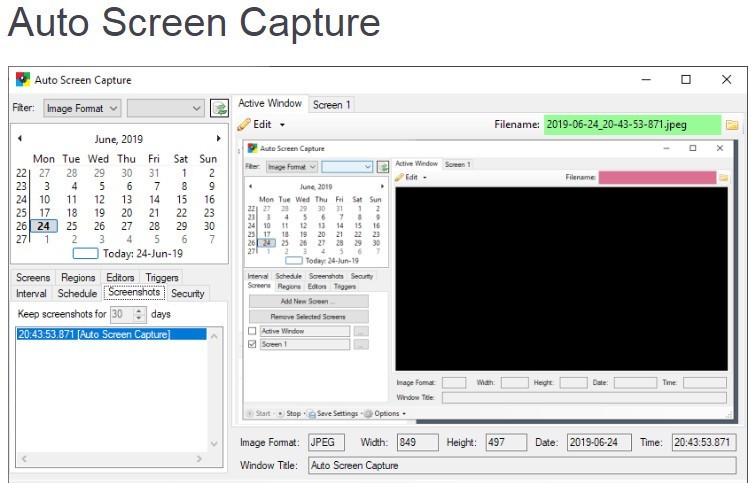Viewport: 755px width, 483px height.
Task: Click the black screenshot preview area
Action: click(x=561, y=279)
